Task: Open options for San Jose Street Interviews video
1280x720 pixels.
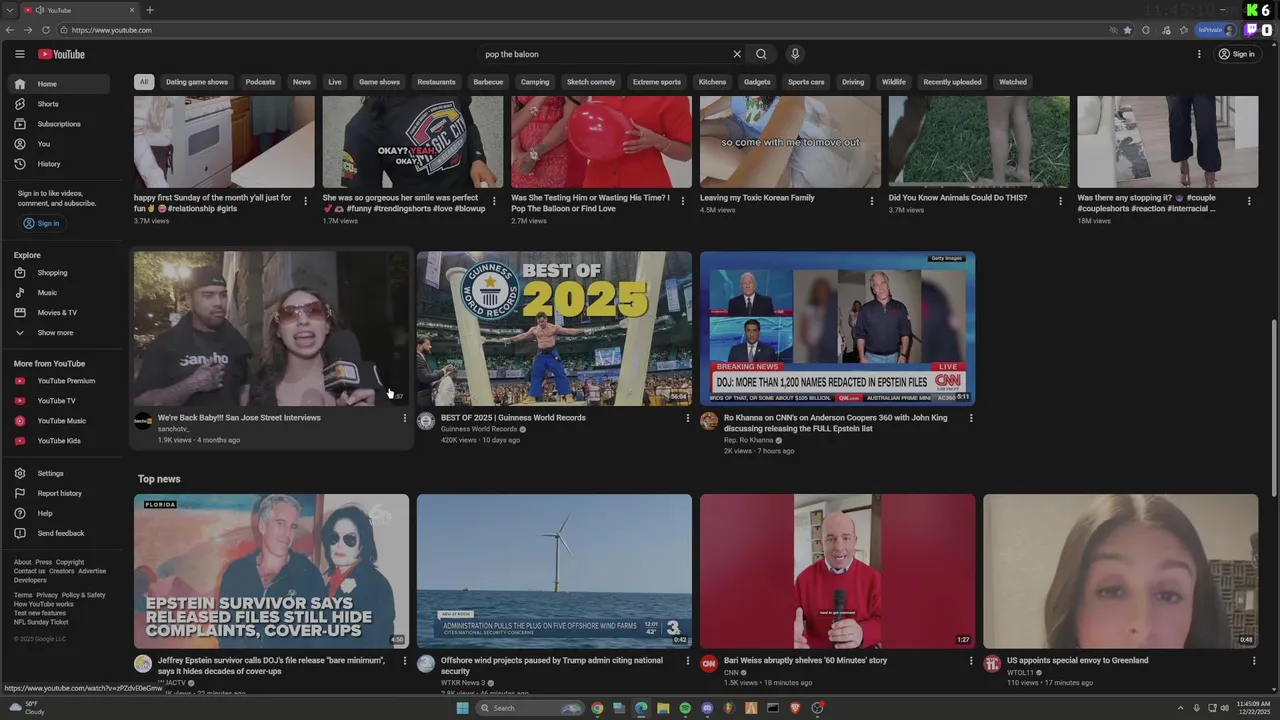Action: pos(405,418)
